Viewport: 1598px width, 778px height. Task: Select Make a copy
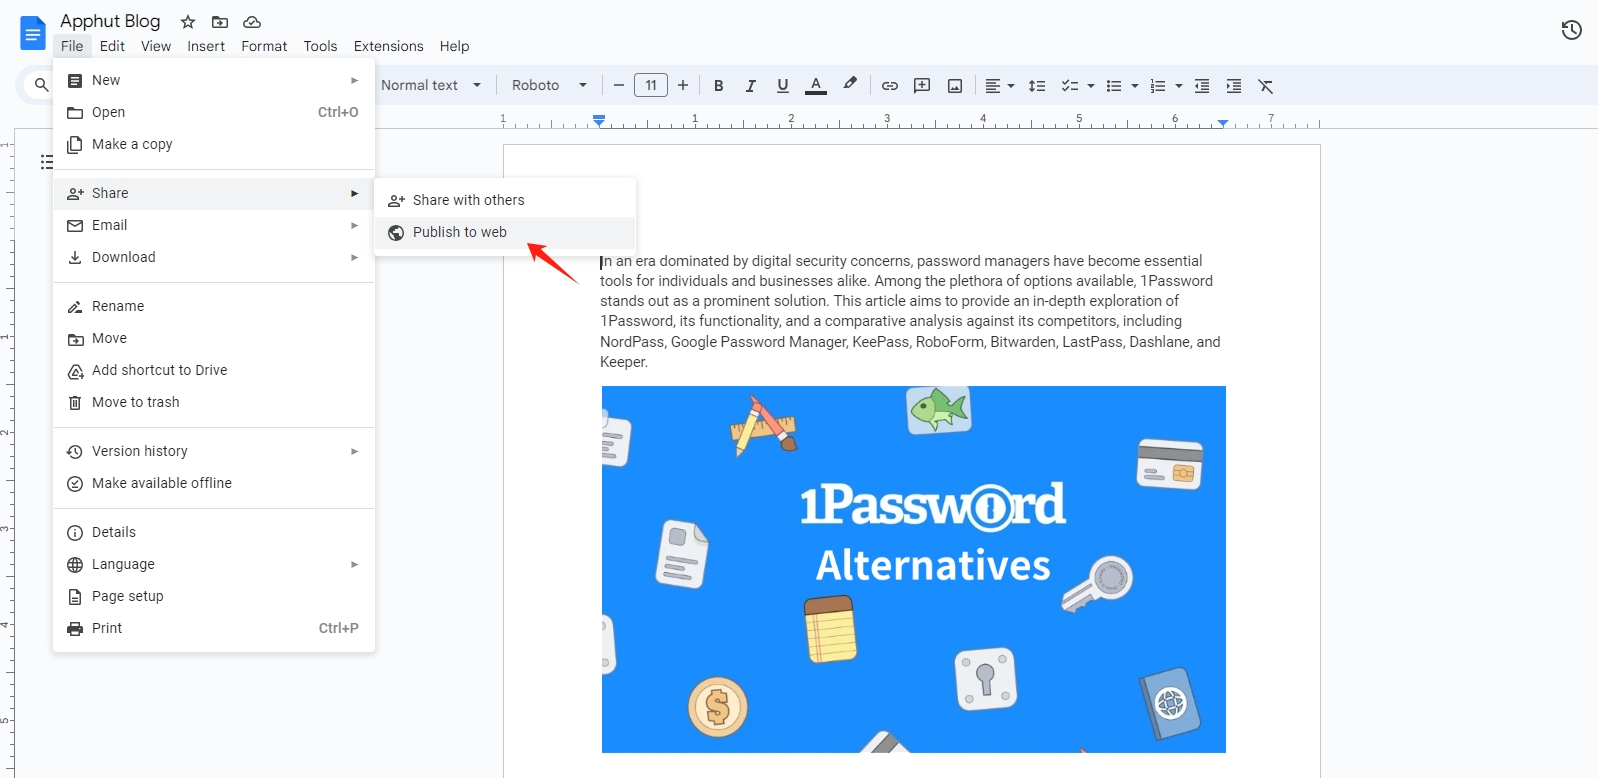coord(214,144)
